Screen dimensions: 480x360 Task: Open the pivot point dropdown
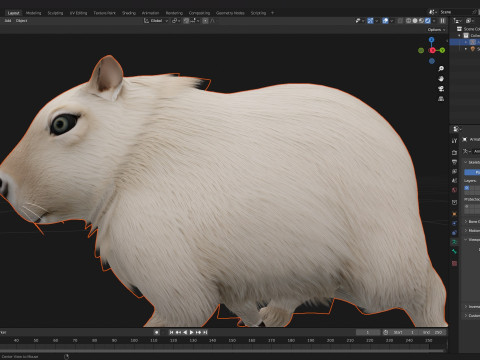176,21
